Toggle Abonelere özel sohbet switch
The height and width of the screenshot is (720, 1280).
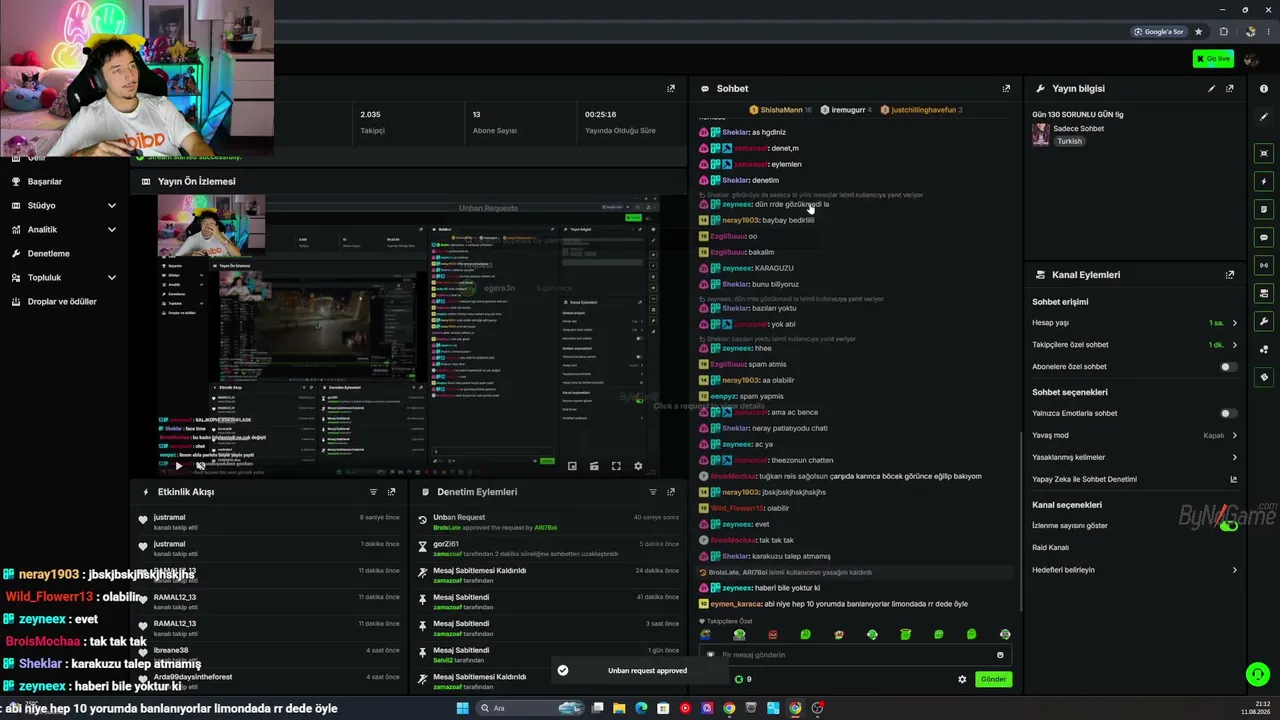coord(1228,367)
